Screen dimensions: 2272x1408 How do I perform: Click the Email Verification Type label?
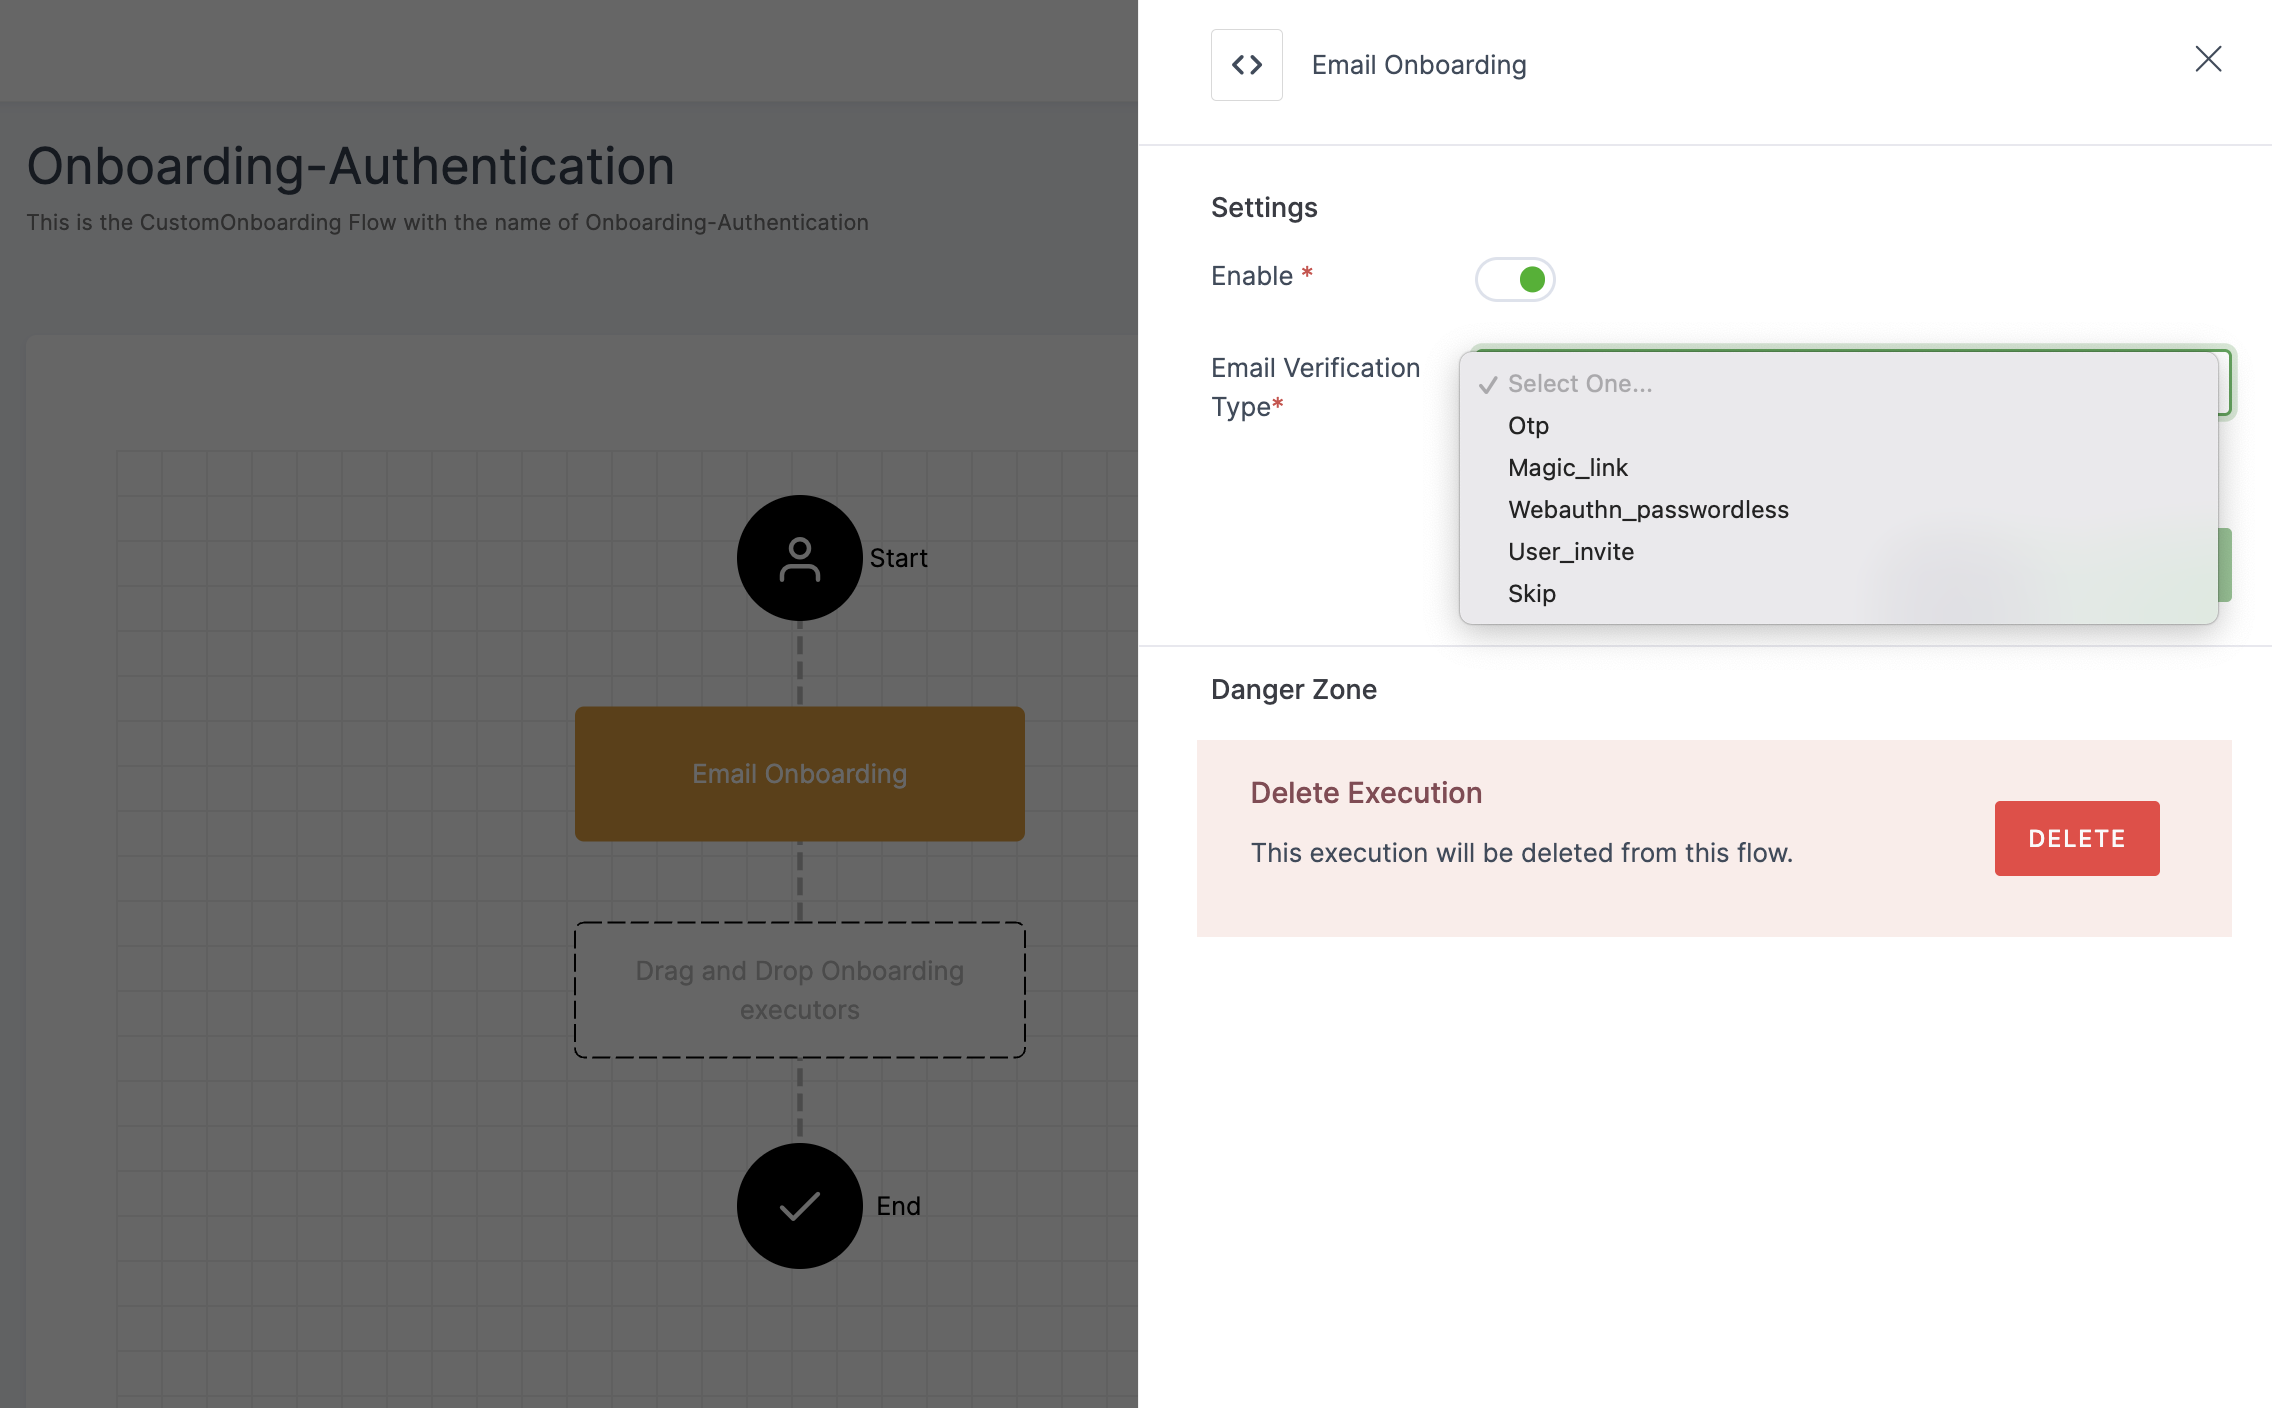[x=1315, y=387]
